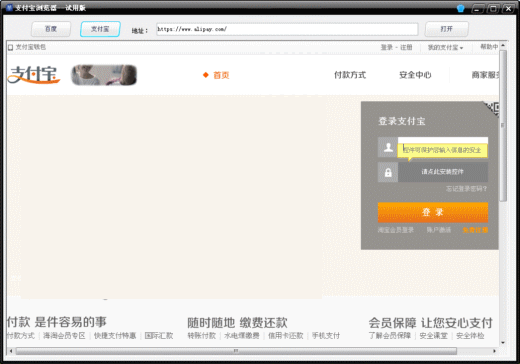The image size is (520, 364).
Task: Click the vertical scrollbar down arrow
Action: (x=503, y=343)
